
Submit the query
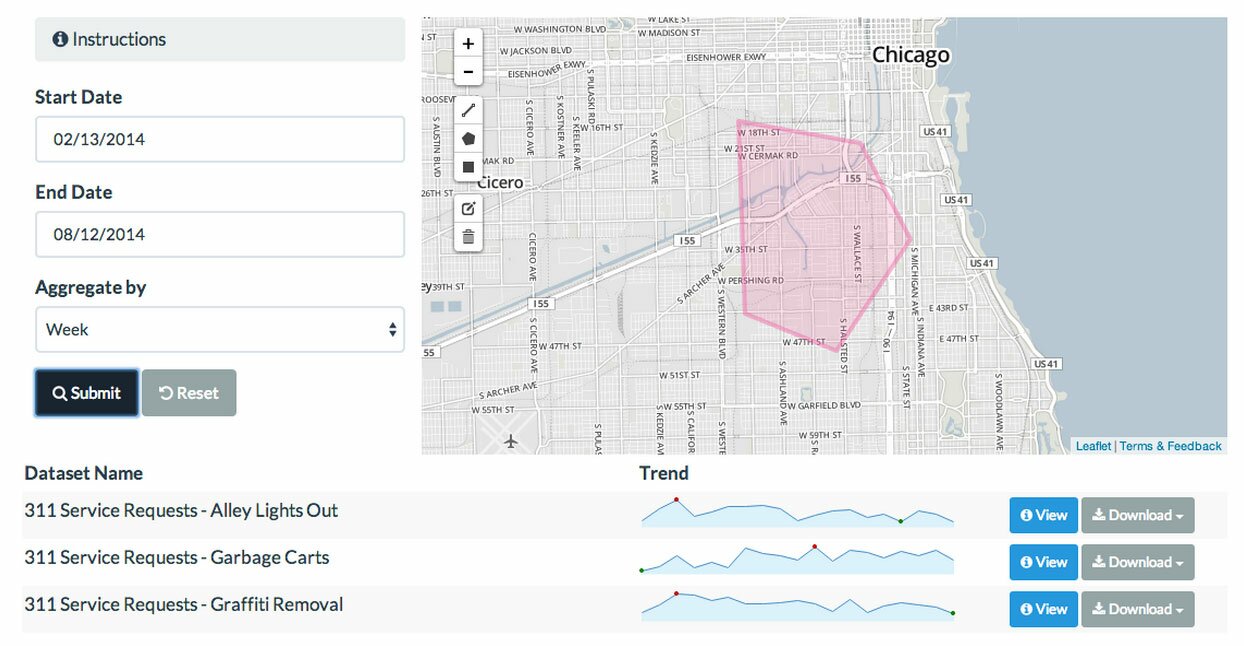click(x=86, y=393)
